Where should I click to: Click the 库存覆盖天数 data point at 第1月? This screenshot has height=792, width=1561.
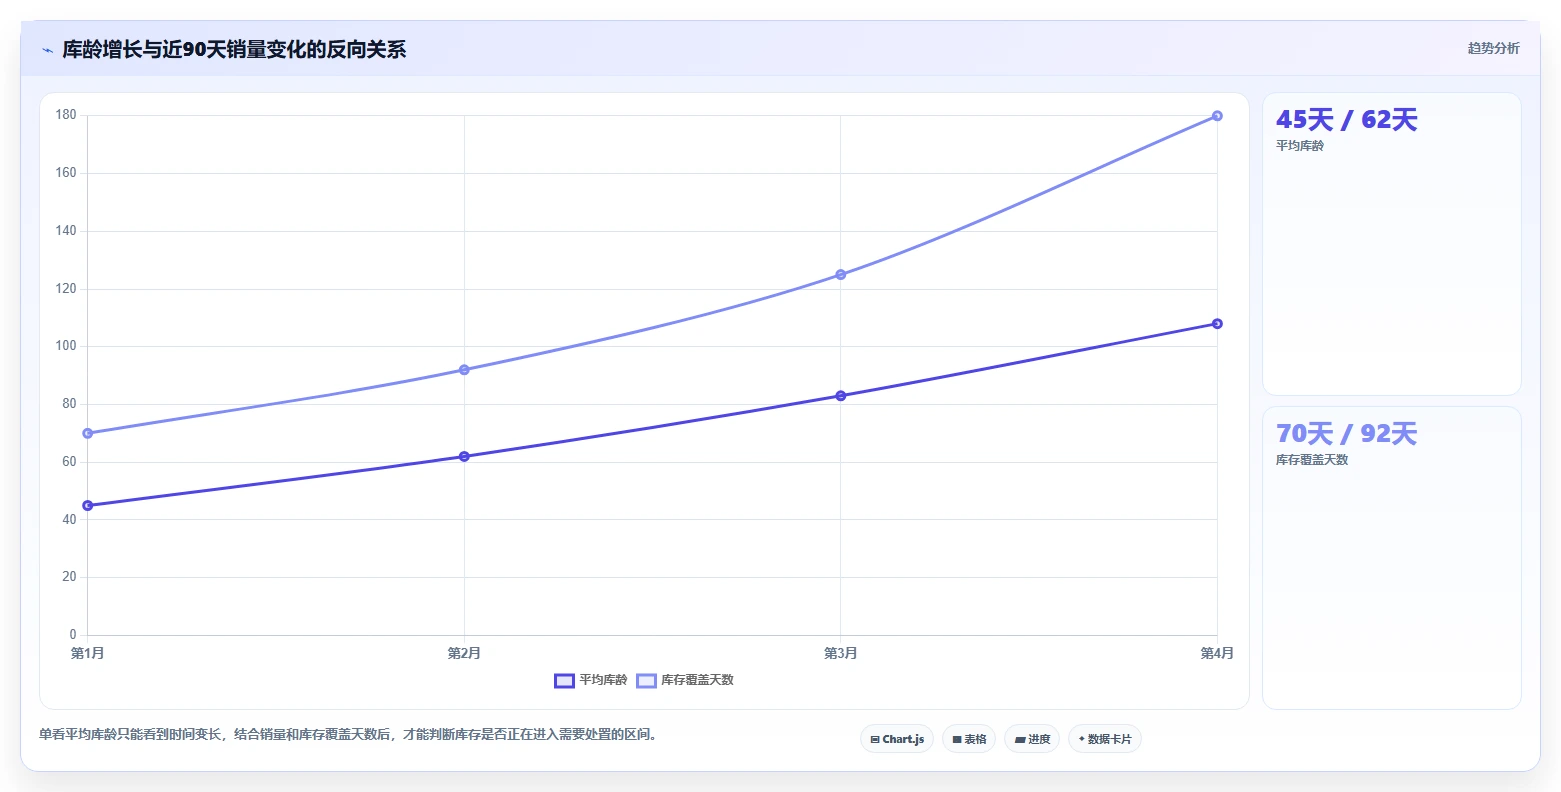point(88,433)
